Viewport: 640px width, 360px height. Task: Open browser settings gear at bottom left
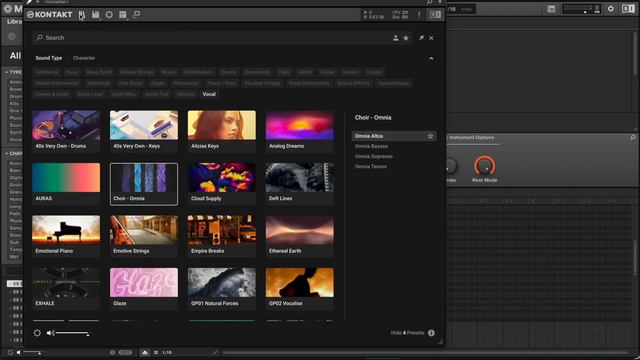pyautogui.click(x=37, y=333)
